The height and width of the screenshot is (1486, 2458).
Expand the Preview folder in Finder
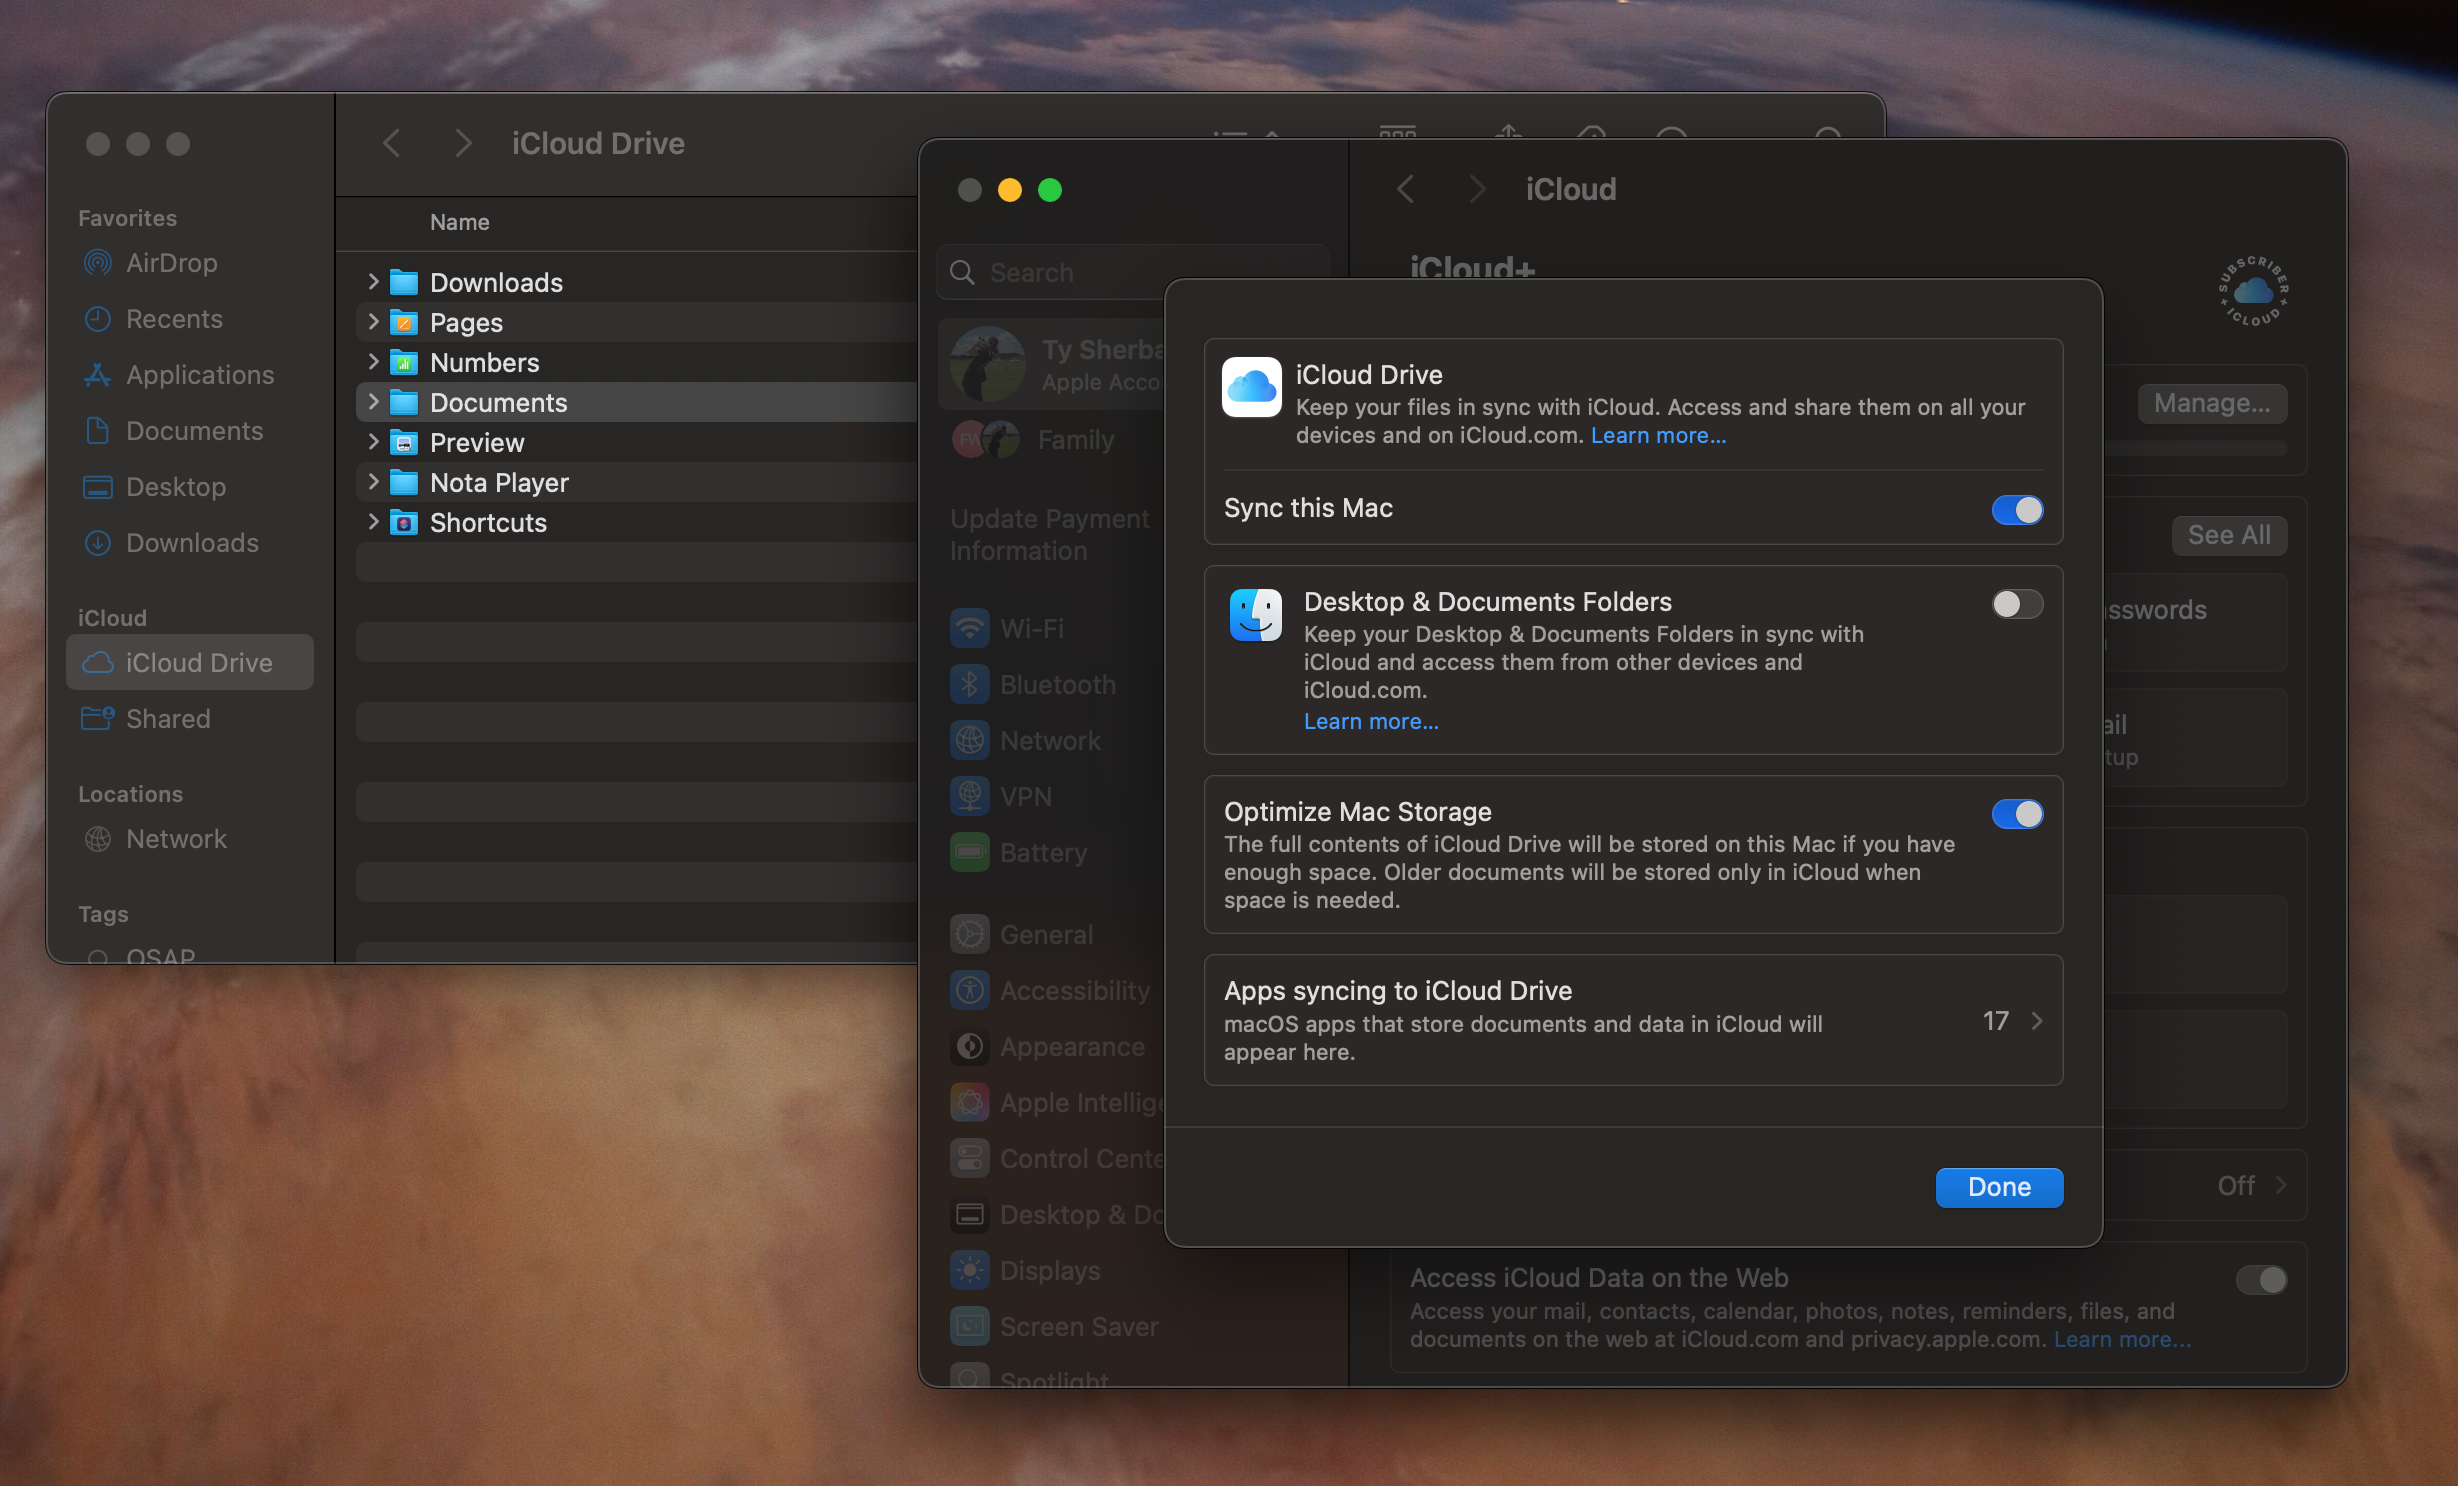(373, 442)
